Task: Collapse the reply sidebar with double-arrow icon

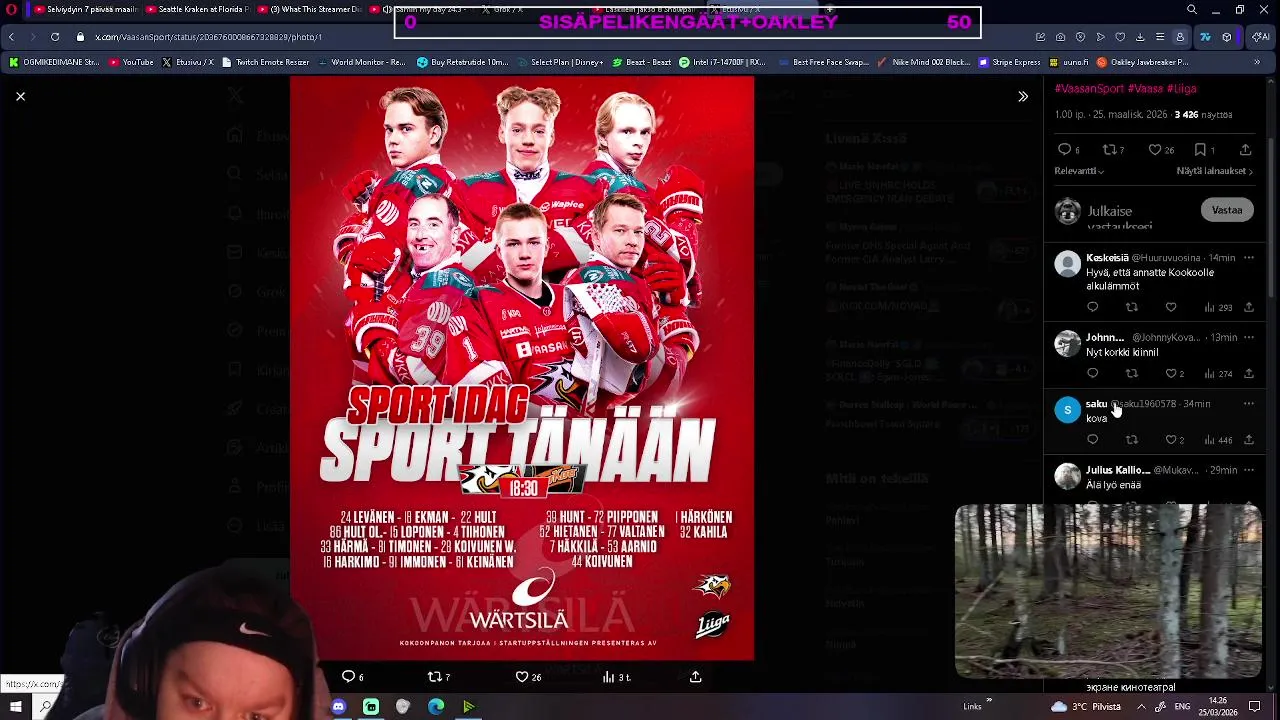Action: tap(1023, 97)
